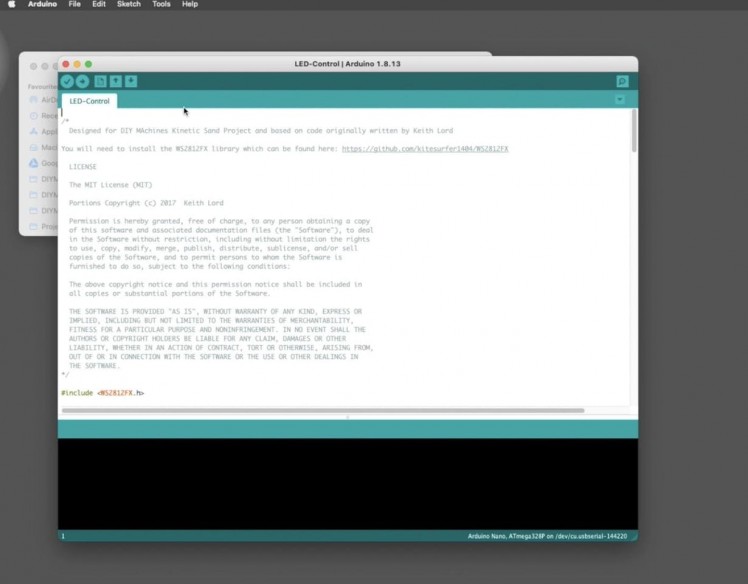Open the Tools menu
The image size is (748, 584).
[161, 4]
